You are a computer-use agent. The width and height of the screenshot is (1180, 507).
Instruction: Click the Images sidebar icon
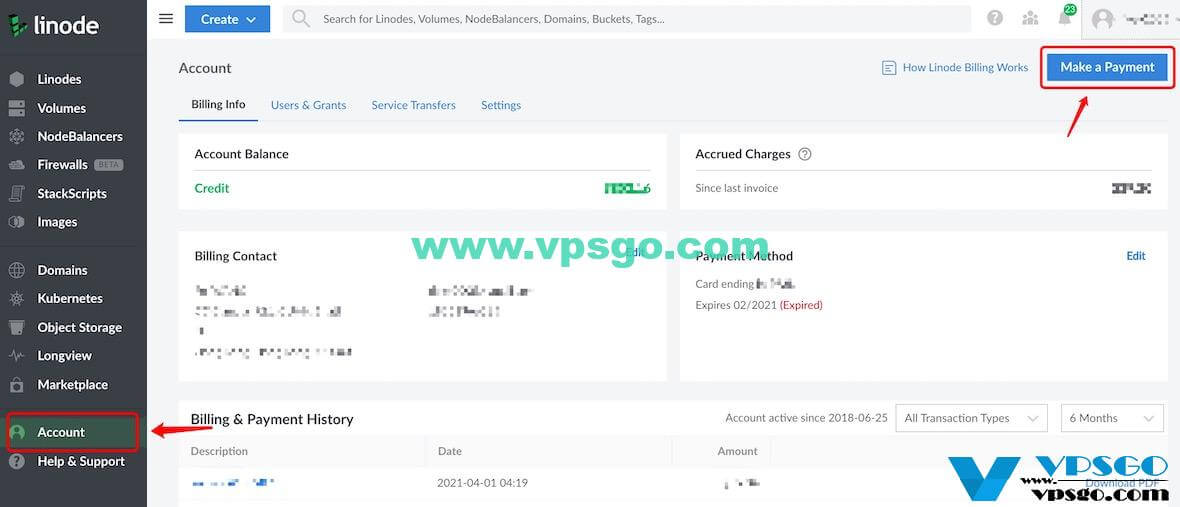point(17,222)
